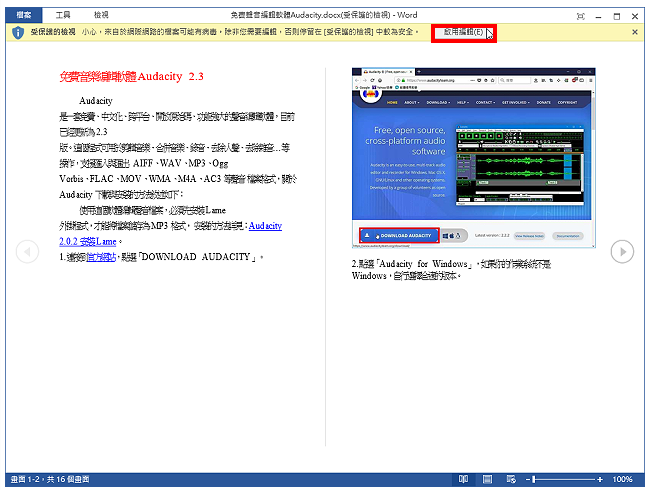Click caption text 'Audacity for Windows'
Image resolution: width=660 pixels, height=490 pixels.
pos(423,264)
